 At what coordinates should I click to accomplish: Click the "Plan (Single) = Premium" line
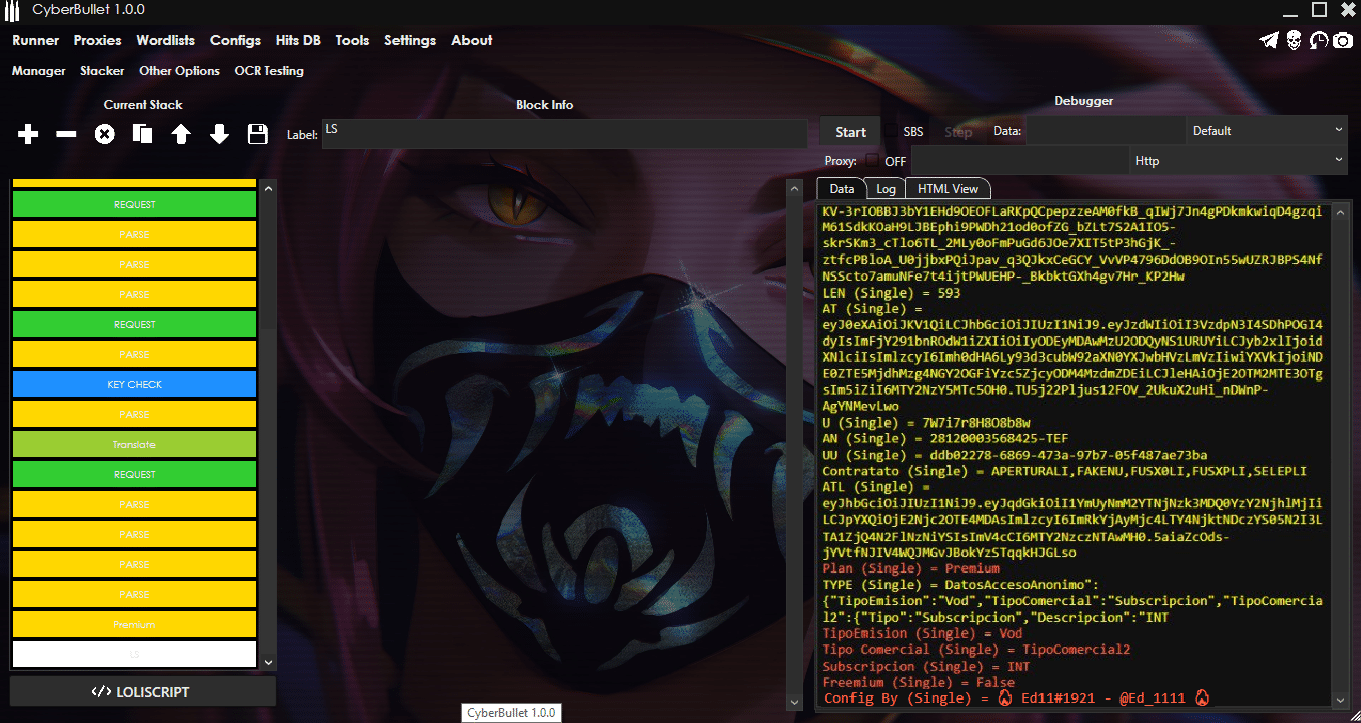click(911, 568)
